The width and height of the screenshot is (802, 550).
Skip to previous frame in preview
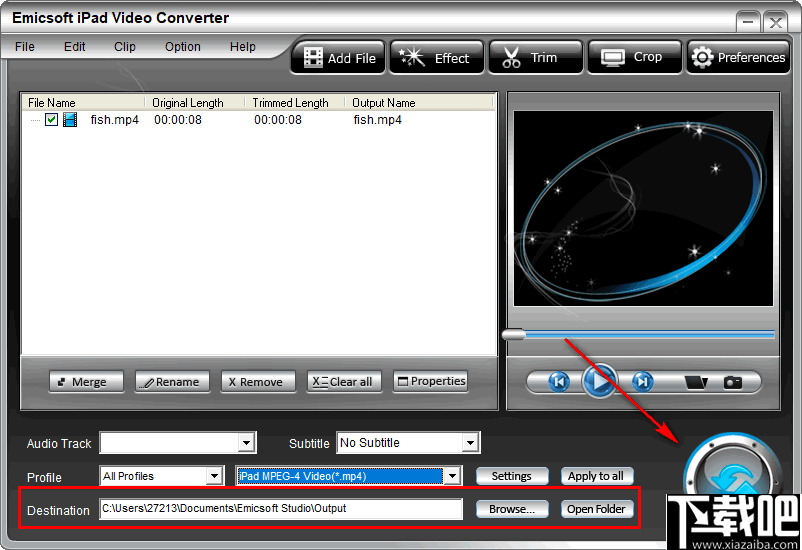[x=559, y=382]
